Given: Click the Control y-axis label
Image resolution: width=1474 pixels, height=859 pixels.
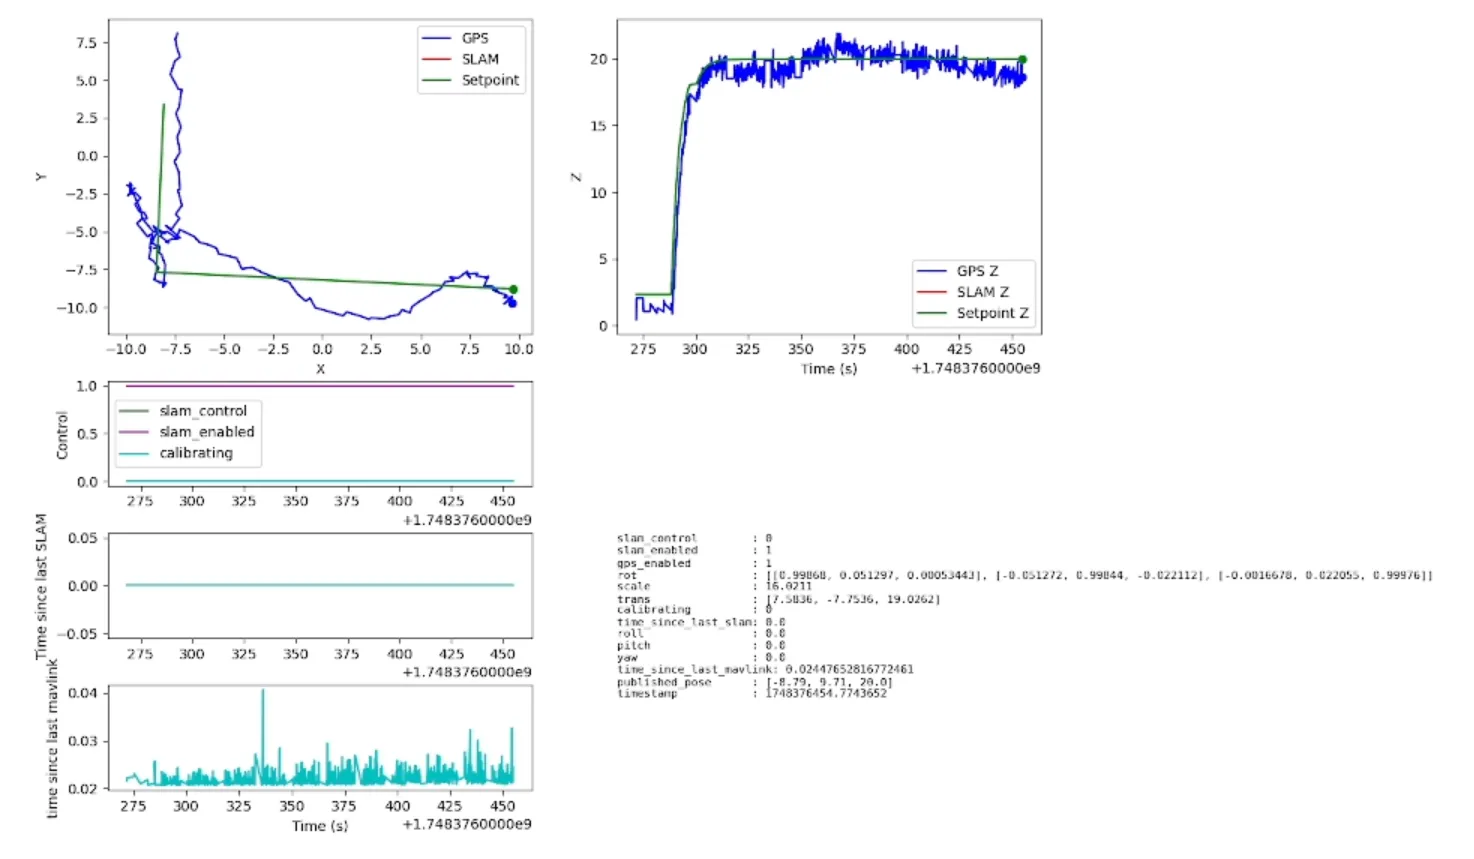Looking at the screenshot, I should click(x=62, y=435).
